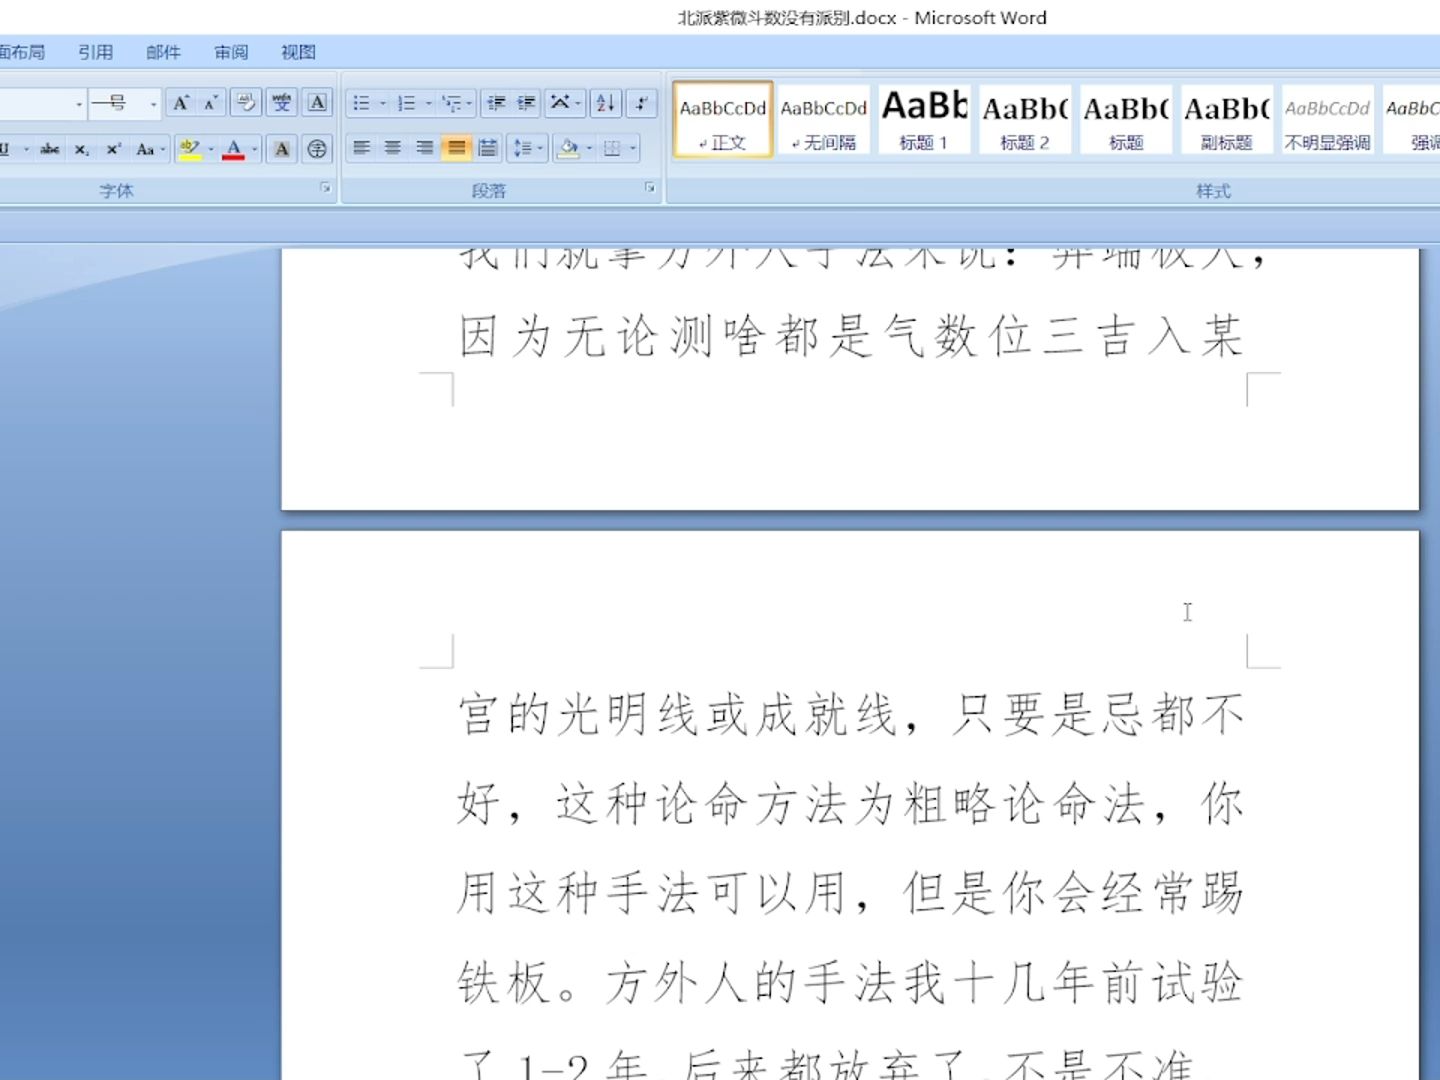The height and width of the screenshot is (1080, 1440).
Task: Apply the 副标题 (Subtitle) style
Action: tap(1227, 120)
